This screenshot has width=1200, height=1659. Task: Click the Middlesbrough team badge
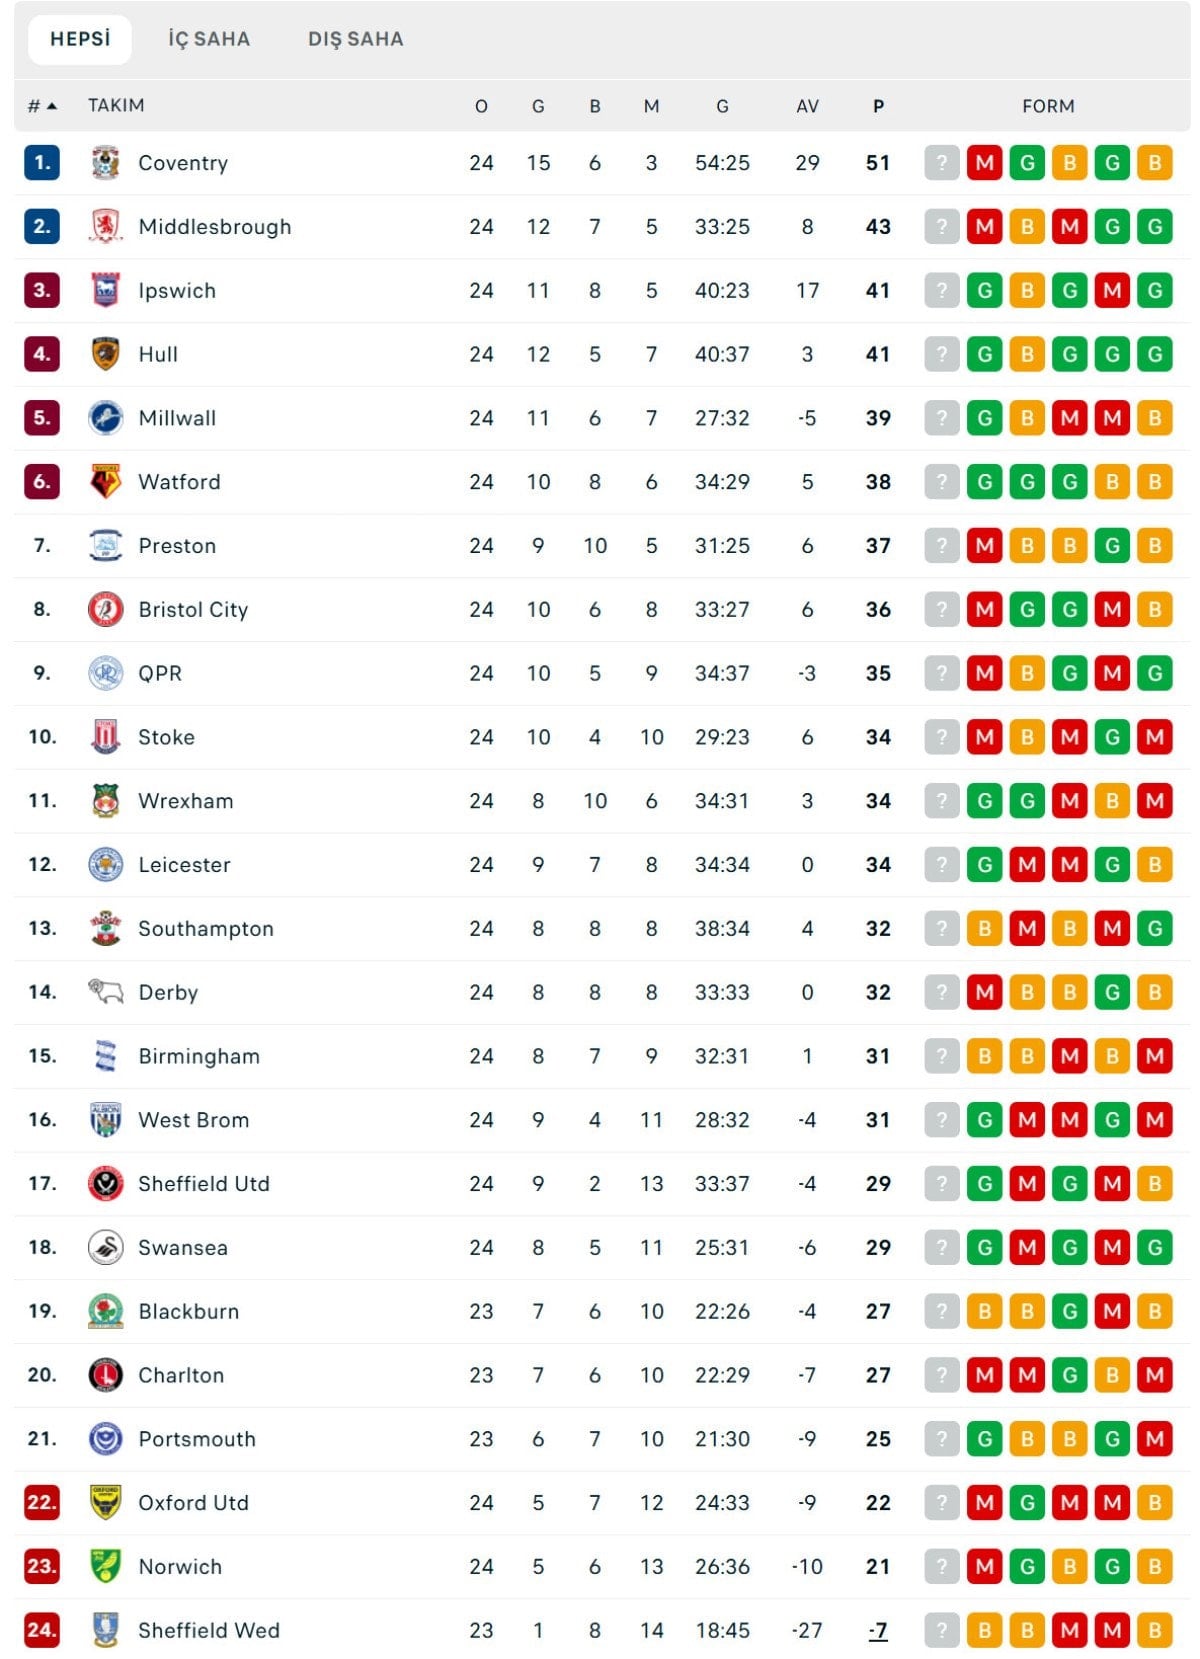(x=105, y=227)
